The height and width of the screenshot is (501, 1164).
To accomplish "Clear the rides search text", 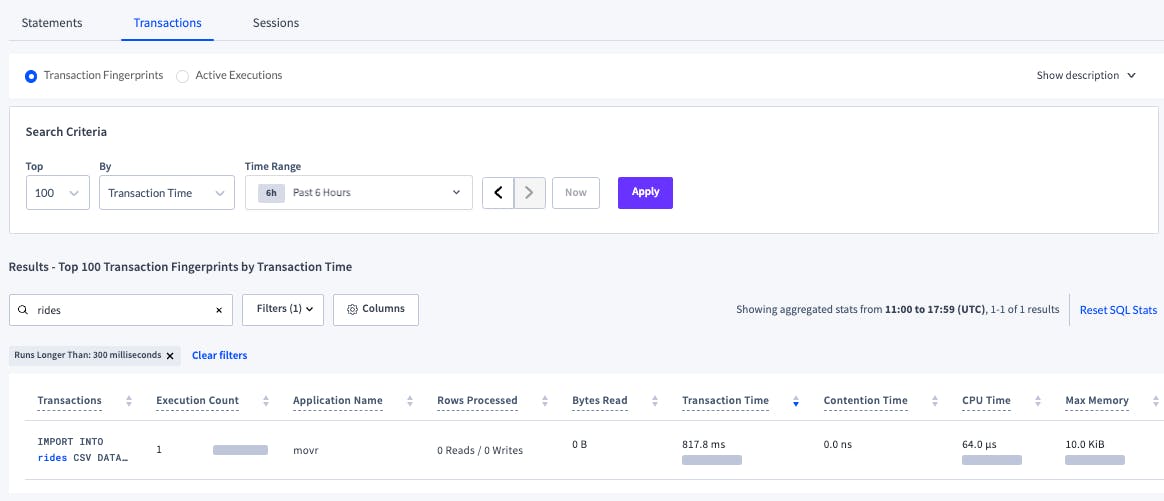I will click(219, 310).
